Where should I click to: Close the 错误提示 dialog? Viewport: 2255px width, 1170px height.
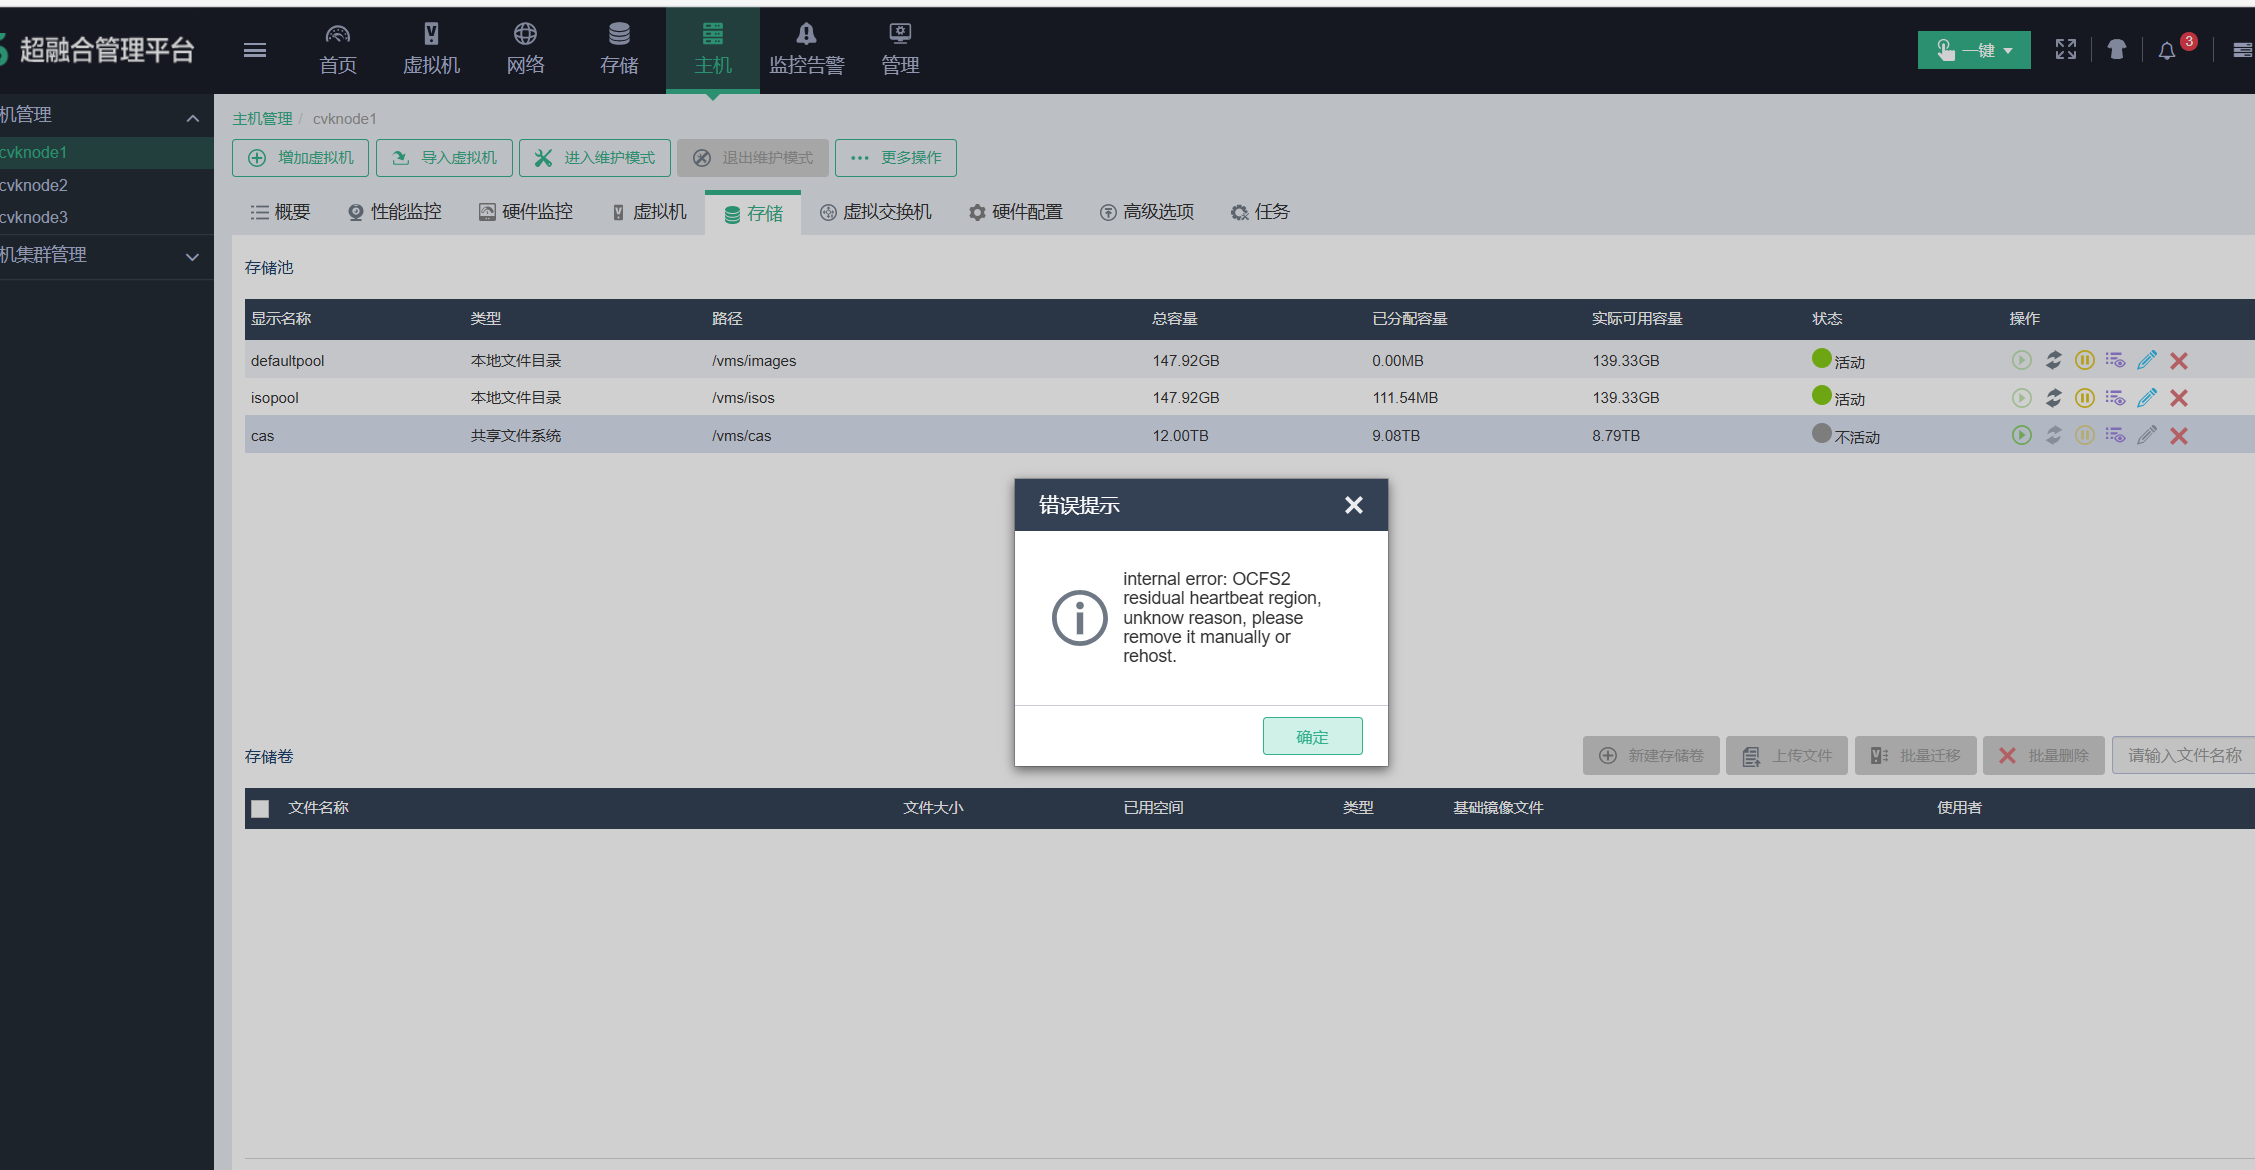(x=1353, y=505)
